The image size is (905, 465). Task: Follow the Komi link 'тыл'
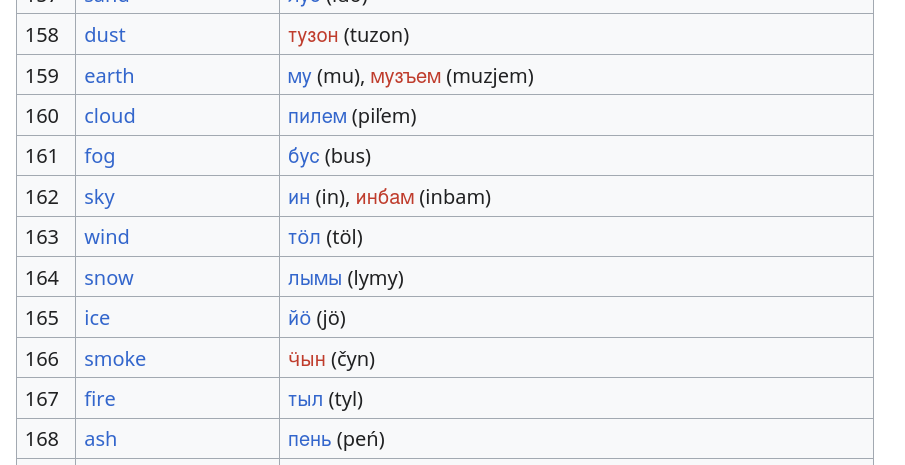tap(305, 399)
